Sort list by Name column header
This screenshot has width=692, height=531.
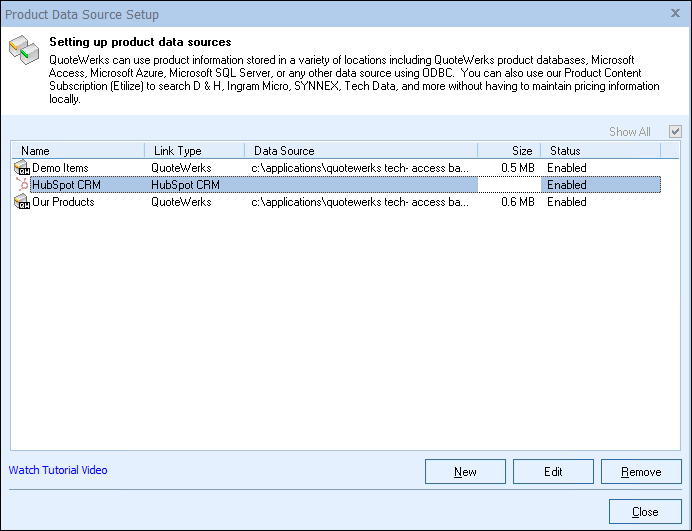pyautogui.click(x=78, y=151)
